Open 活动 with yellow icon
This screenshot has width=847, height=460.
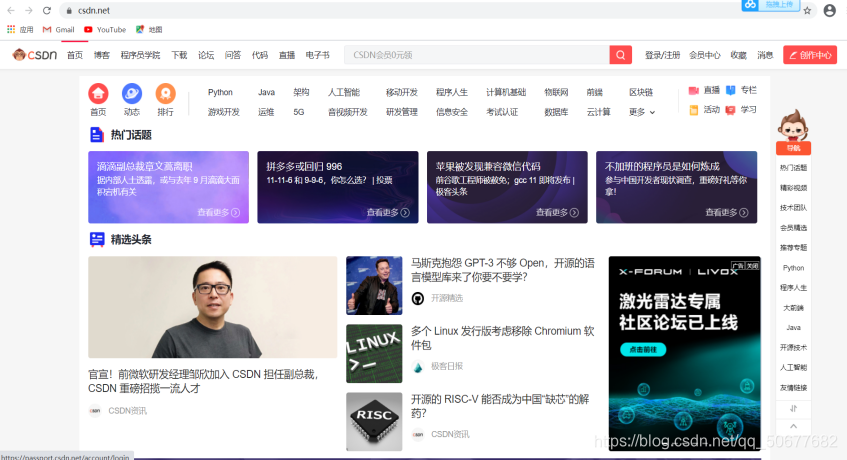pyautogui.click(x=704, y=110)
